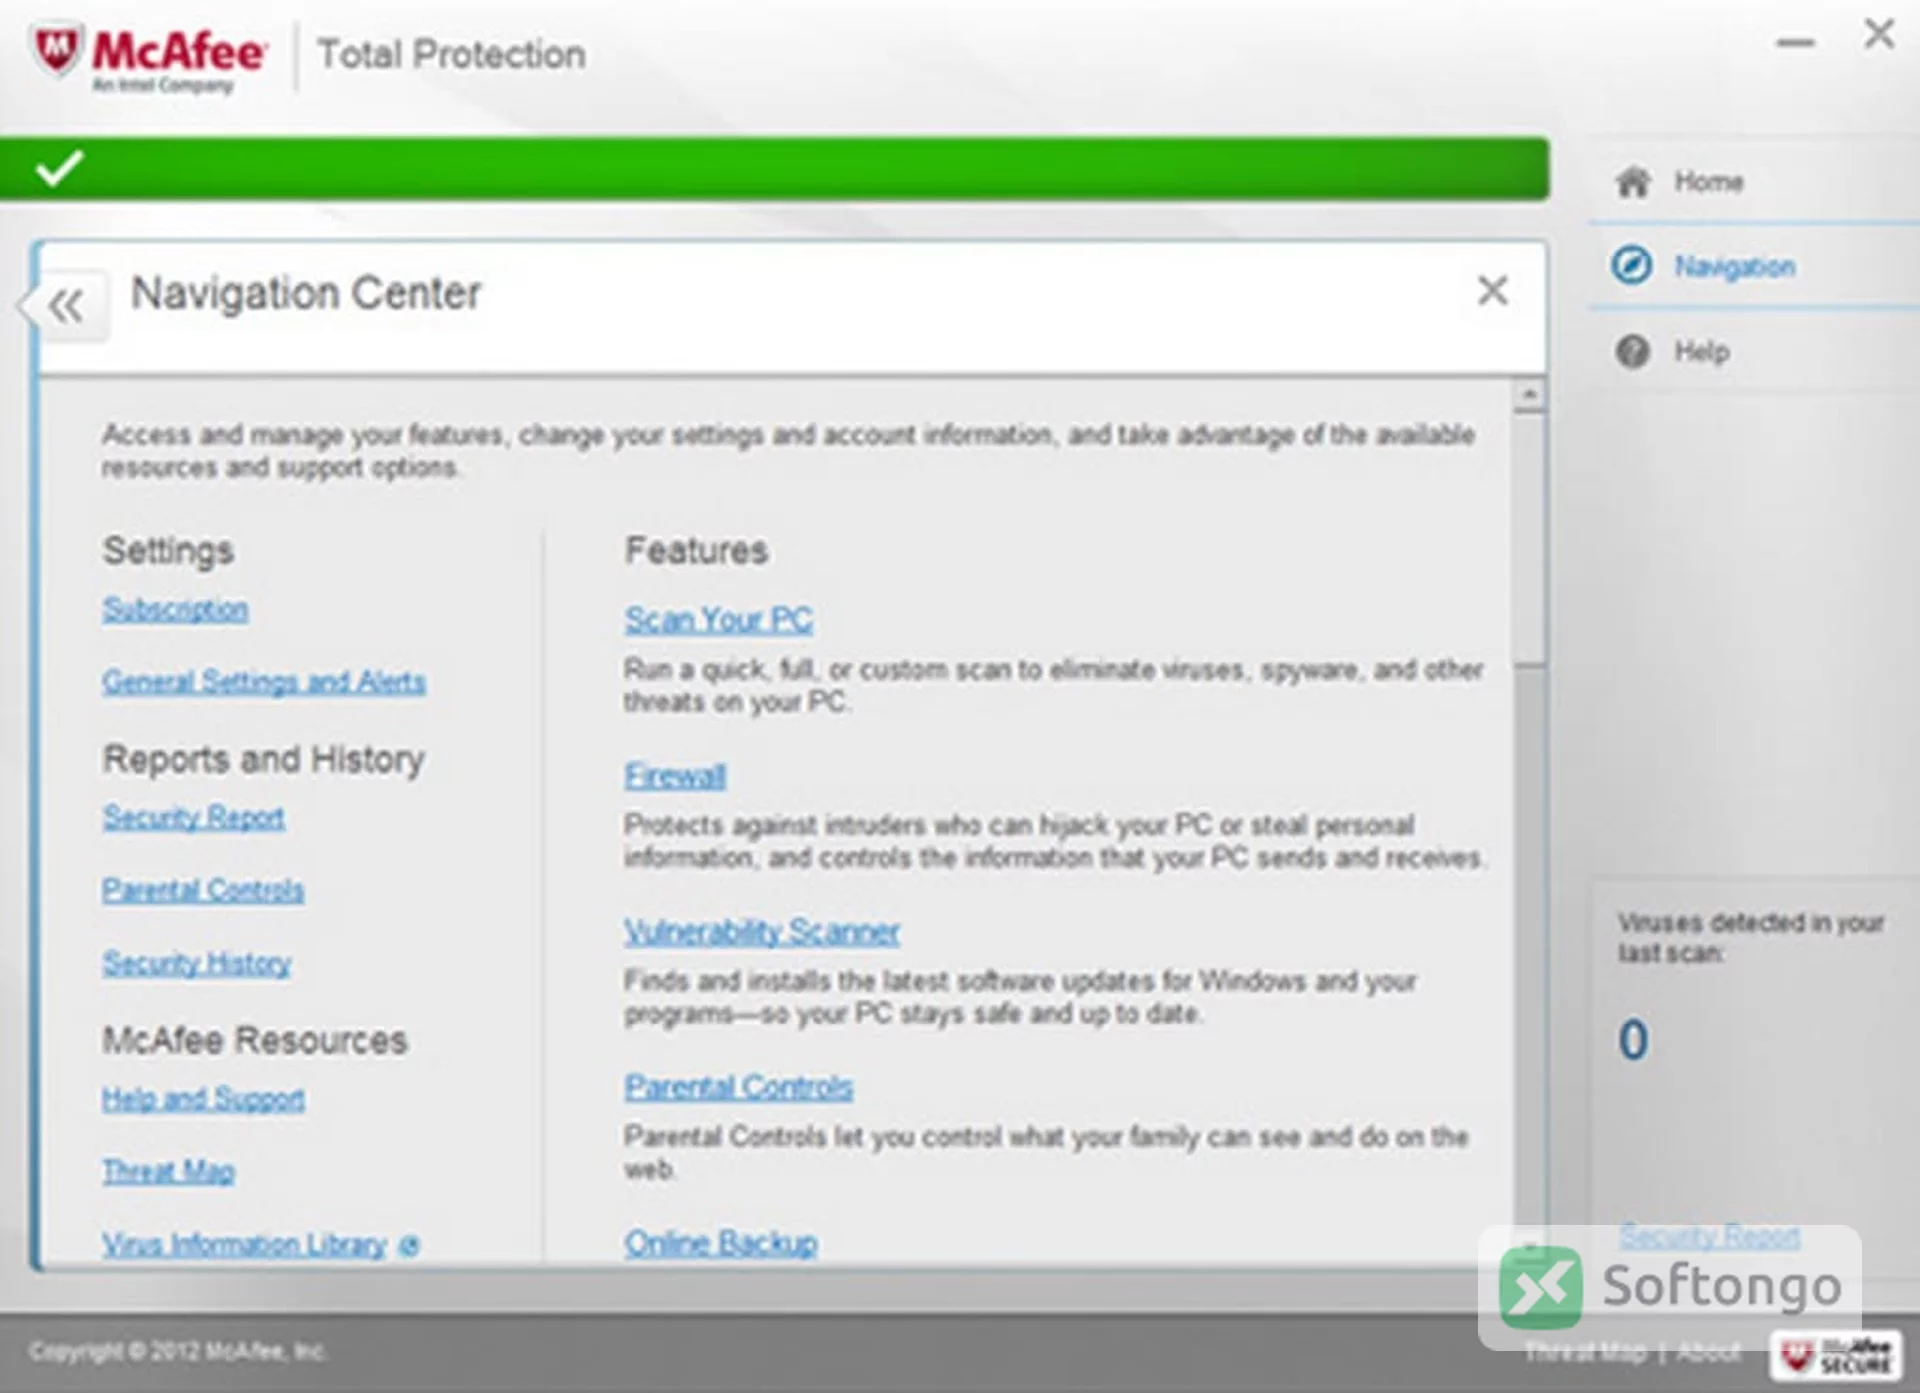The image size is (1920, 1393).
Task: Click the viruses detected count 0
Action: click(x=1633, y=1040)
